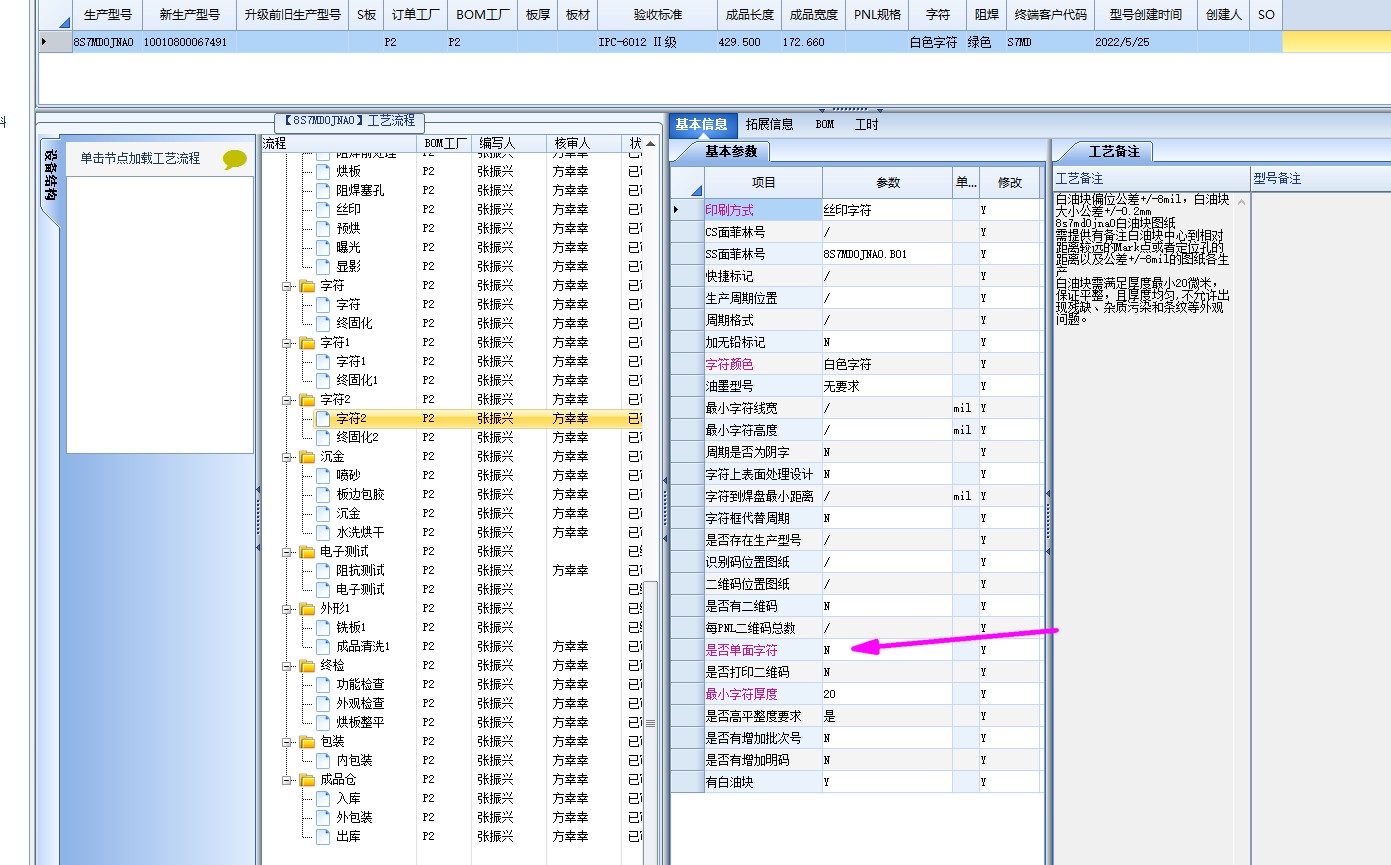Click the 8S7MDOJNA0.B01 film number value
Viewport: 1391px width, 865px height.
[866, 254]
